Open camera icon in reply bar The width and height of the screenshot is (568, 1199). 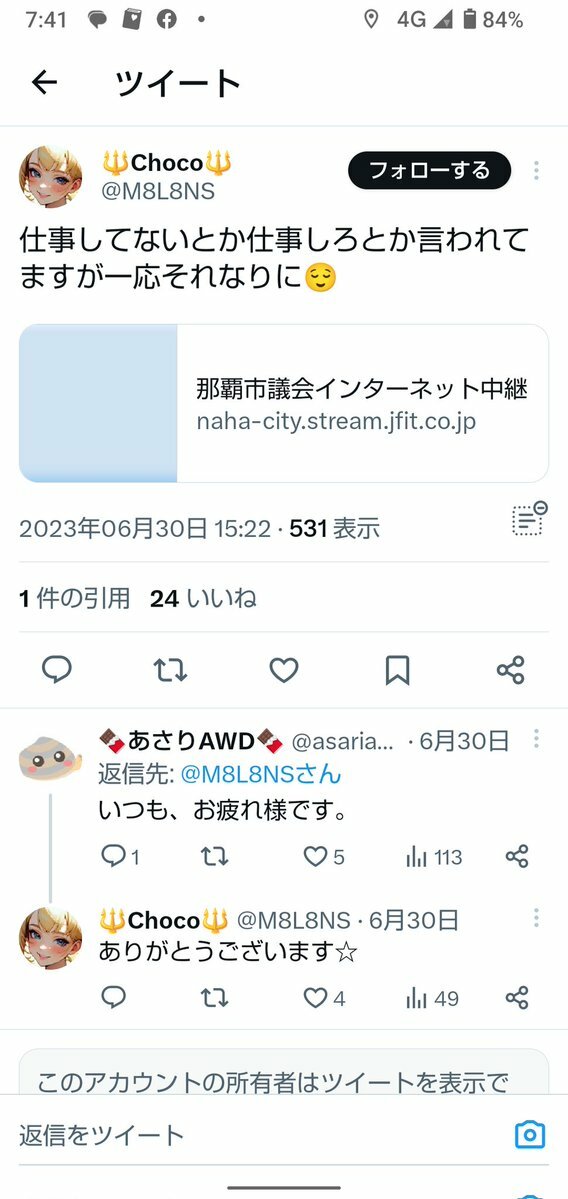coord(530,1134)
